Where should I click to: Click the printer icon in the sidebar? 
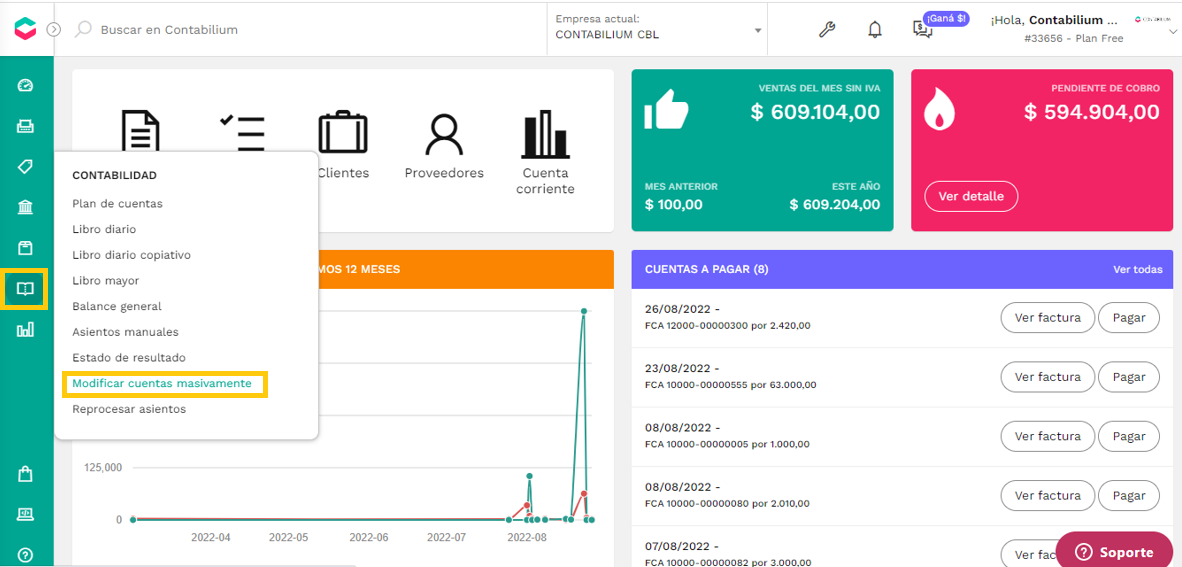26,126
